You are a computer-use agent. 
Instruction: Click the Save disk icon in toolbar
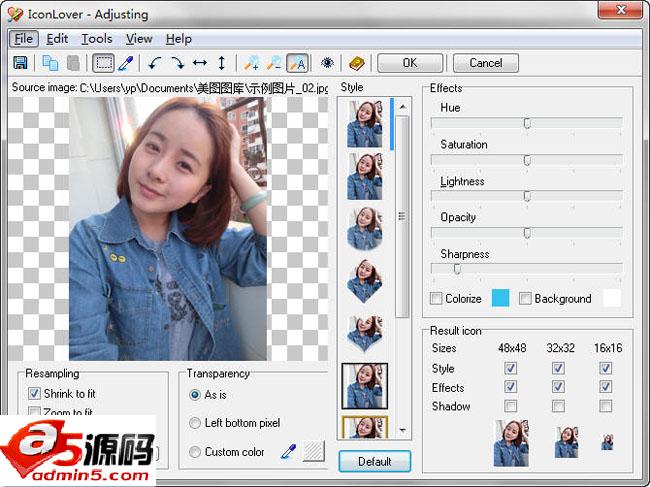tap(20, 63)
